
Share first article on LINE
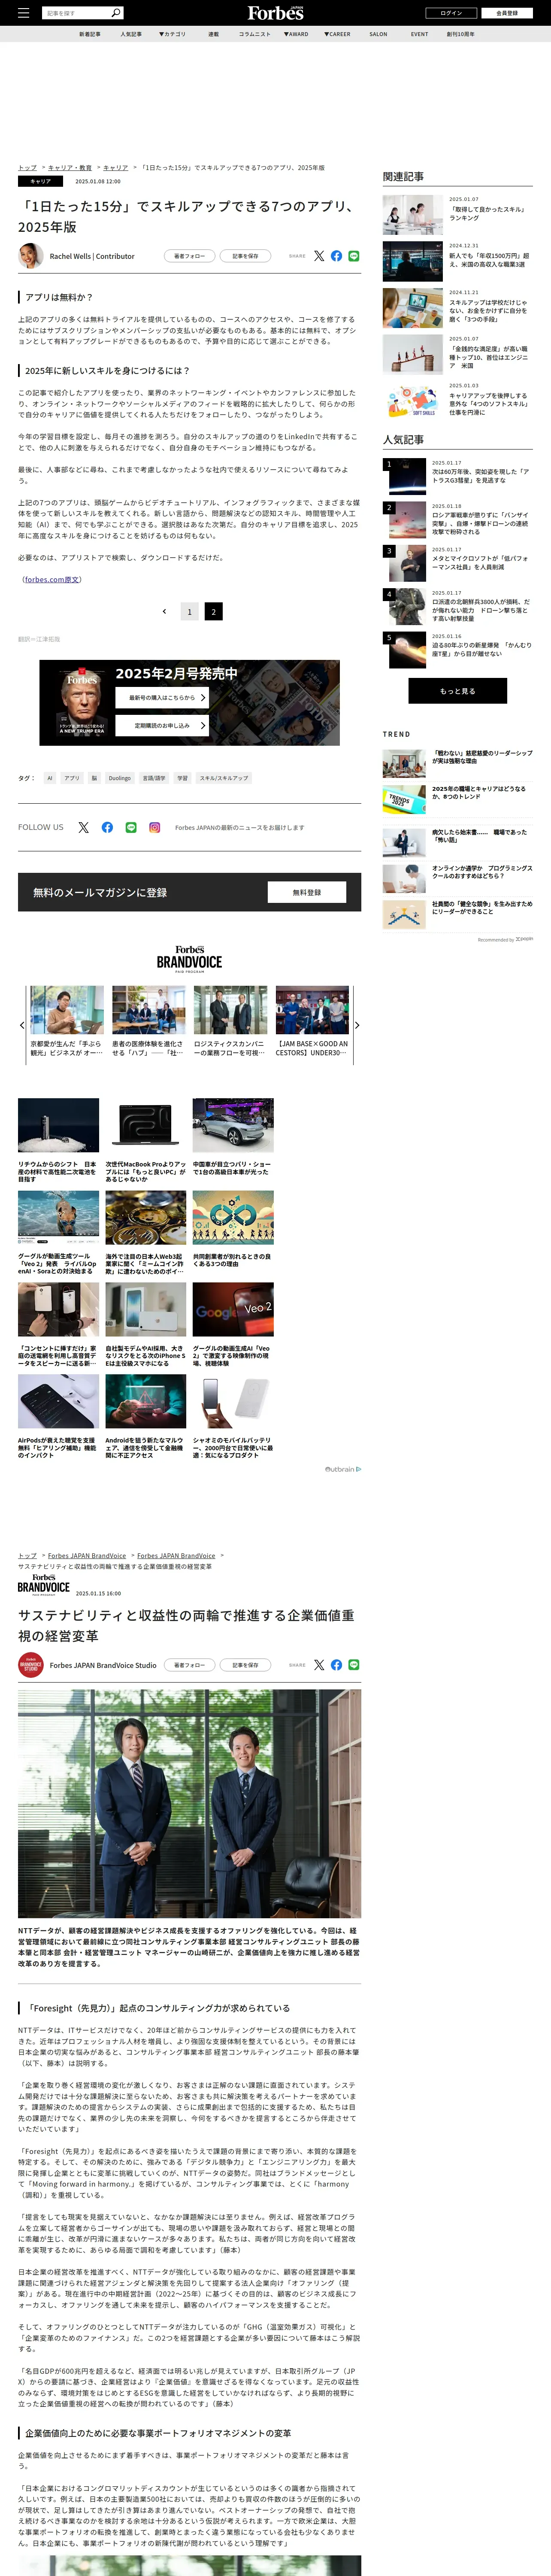354,256
